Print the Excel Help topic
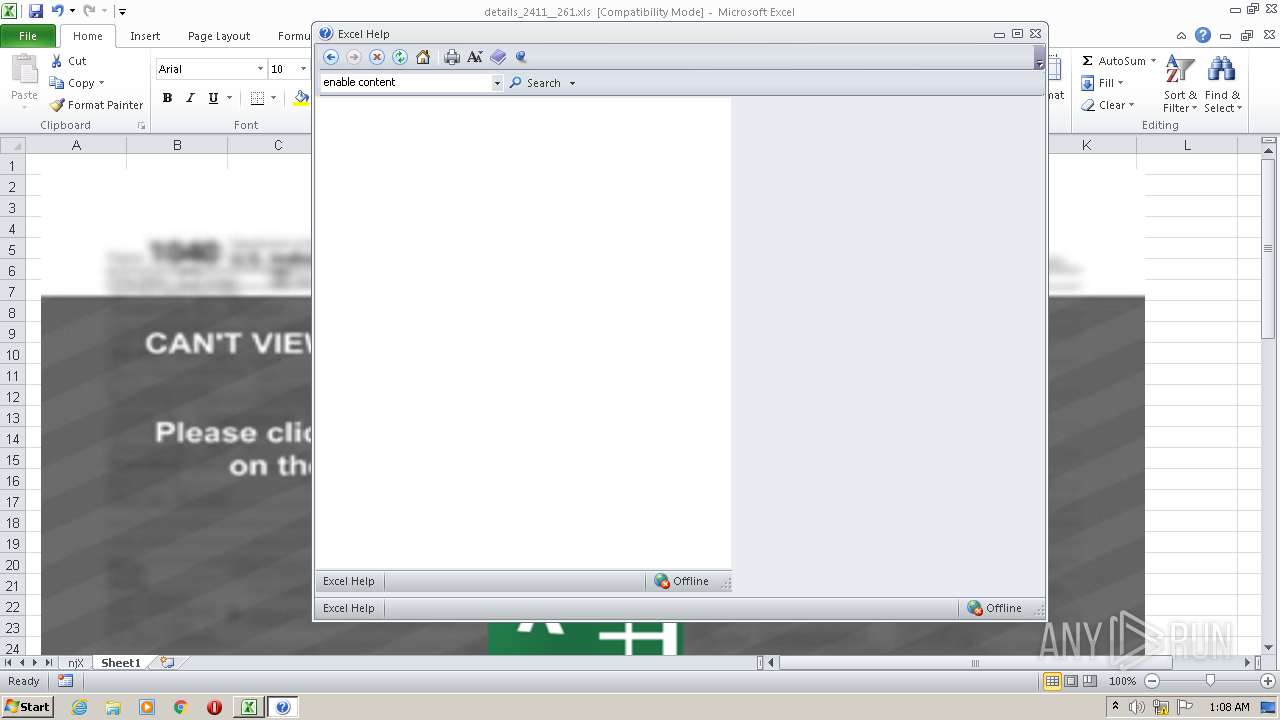This screenshot has width=1280, height=720. click(452, 57)
